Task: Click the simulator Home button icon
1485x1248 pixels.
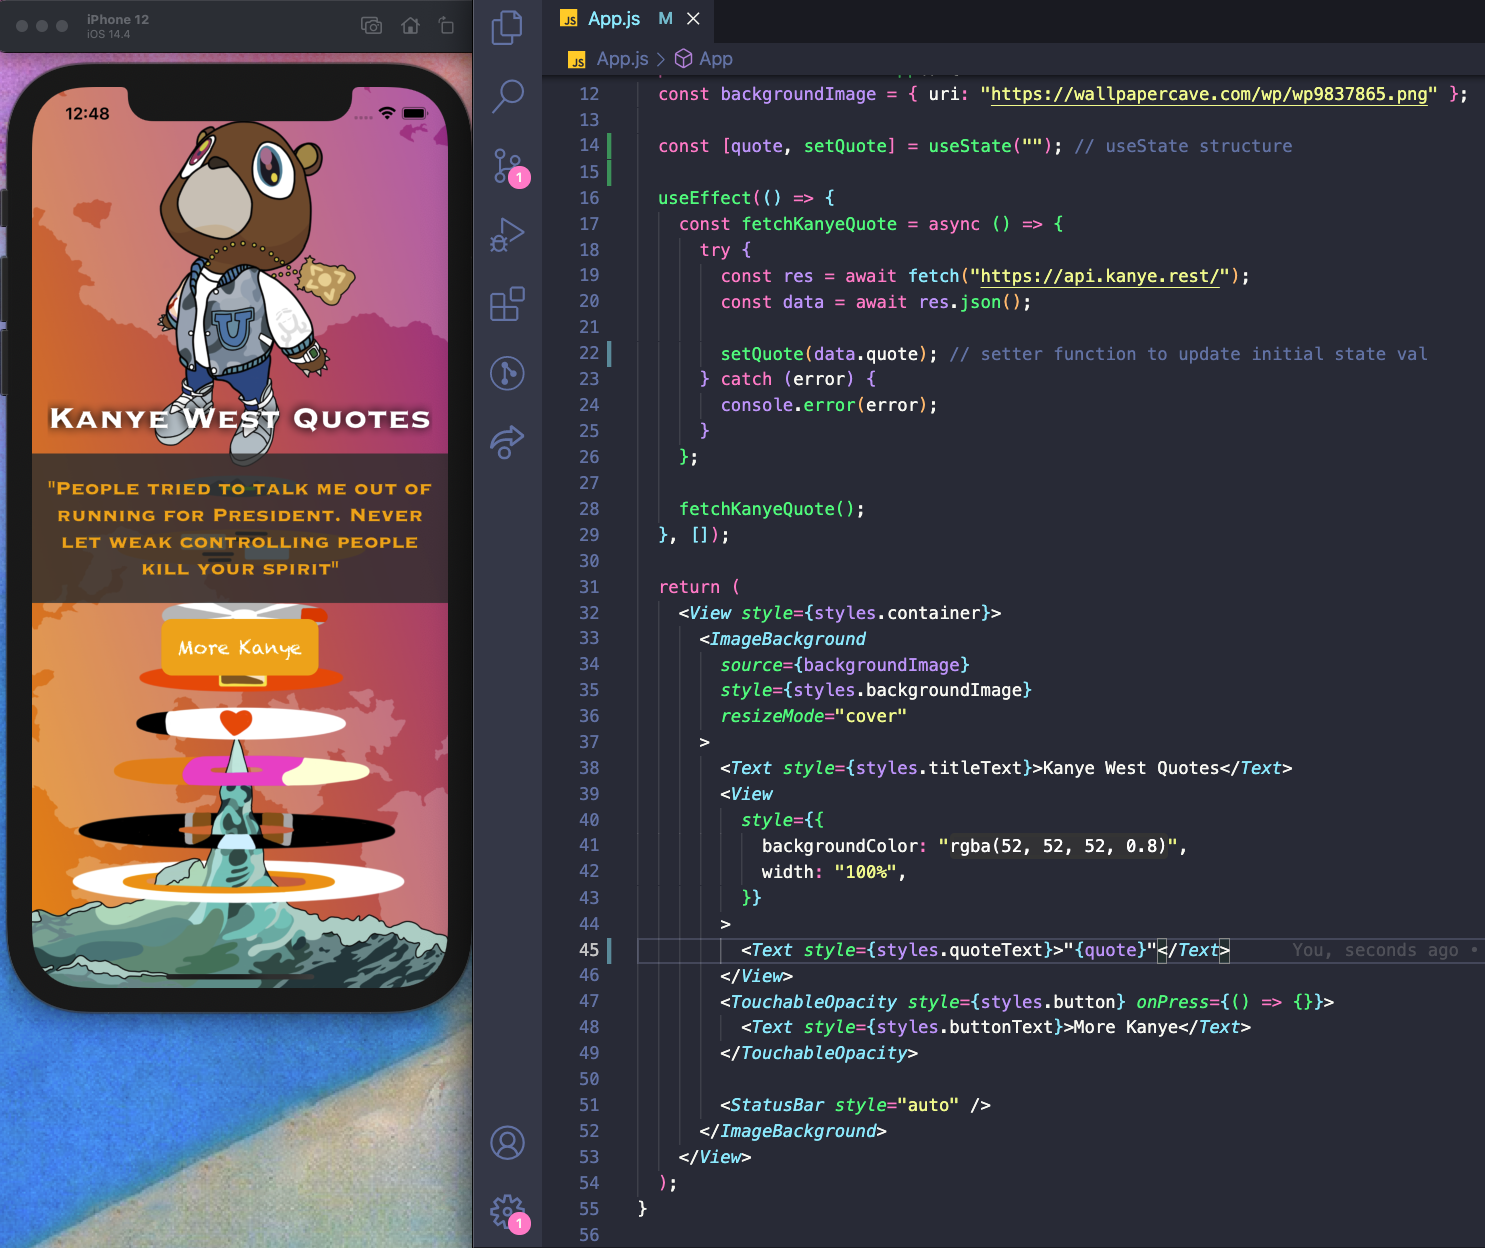Action: pos(410,26)
